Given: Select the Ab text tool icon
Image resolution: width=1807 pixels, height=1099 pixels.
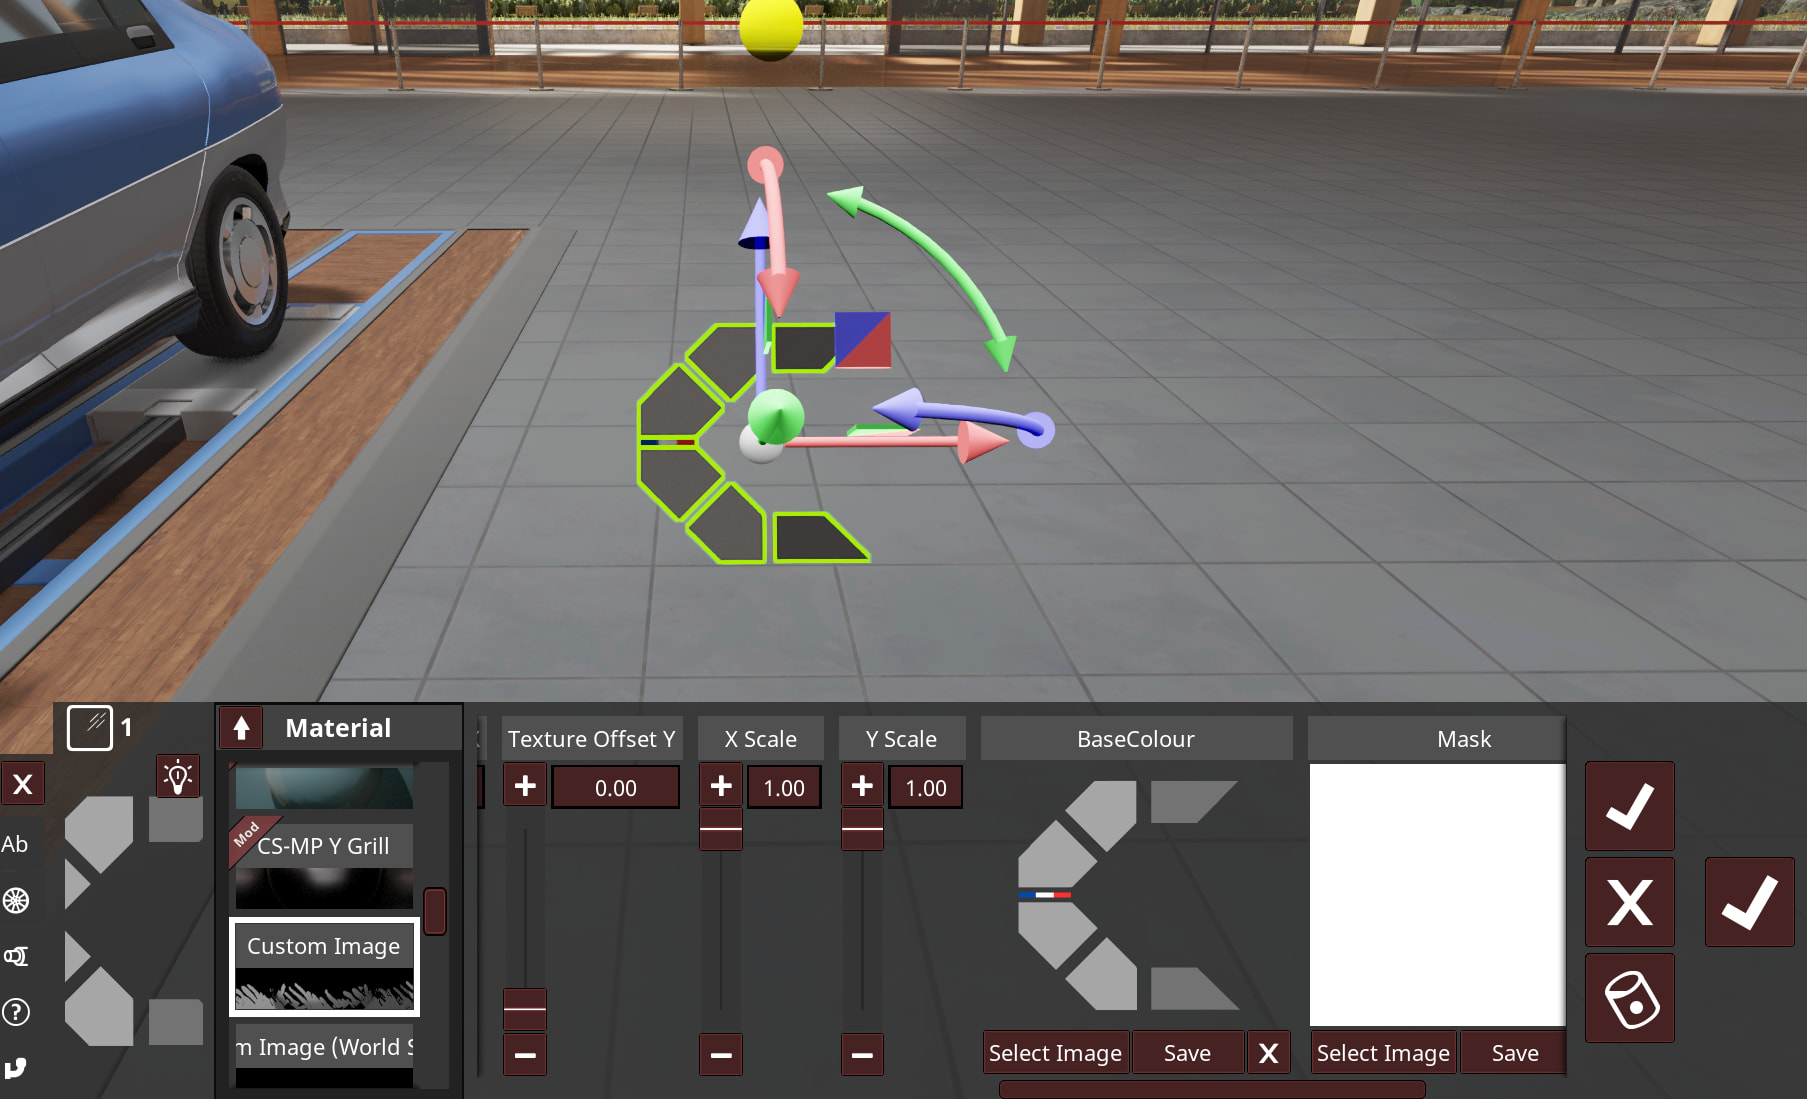Looking at the screenshot, I should pyautogui.click(x=15, y=844).
